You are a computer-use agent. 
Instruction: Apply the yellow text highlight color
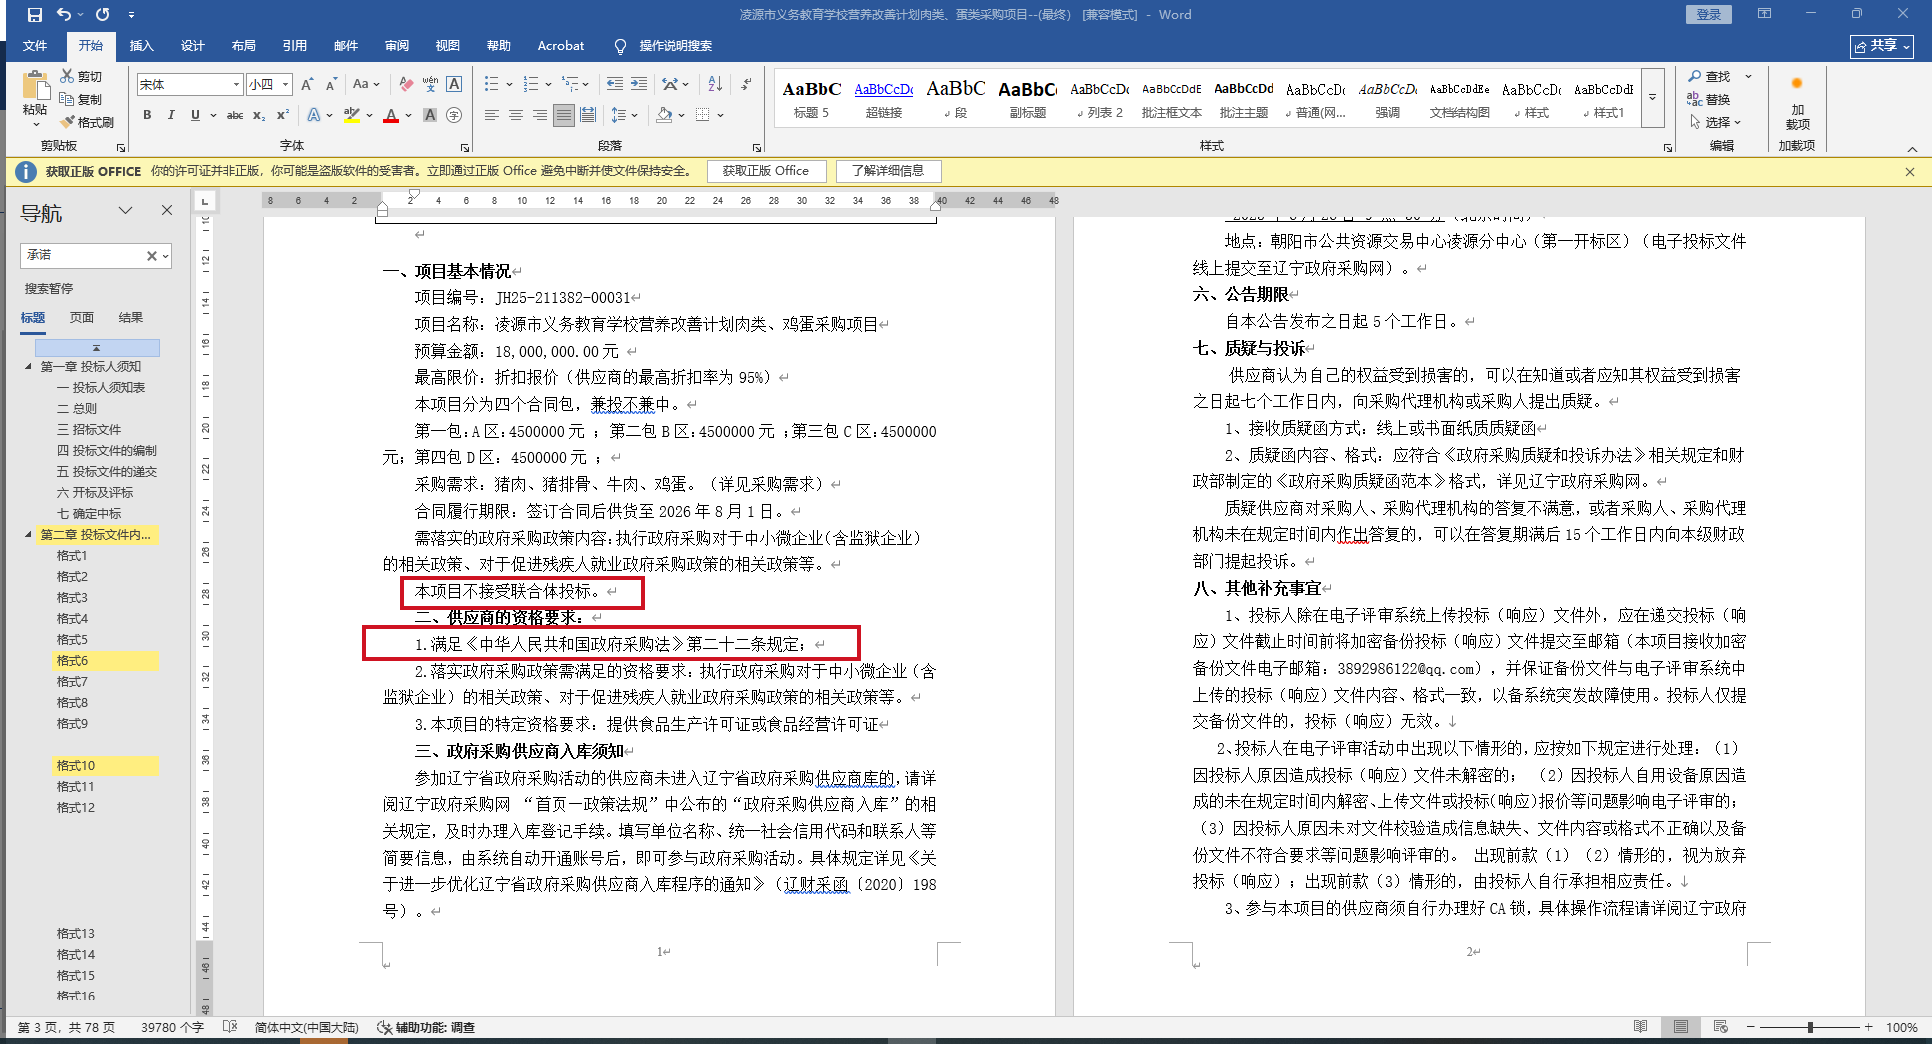click(352, 115)
